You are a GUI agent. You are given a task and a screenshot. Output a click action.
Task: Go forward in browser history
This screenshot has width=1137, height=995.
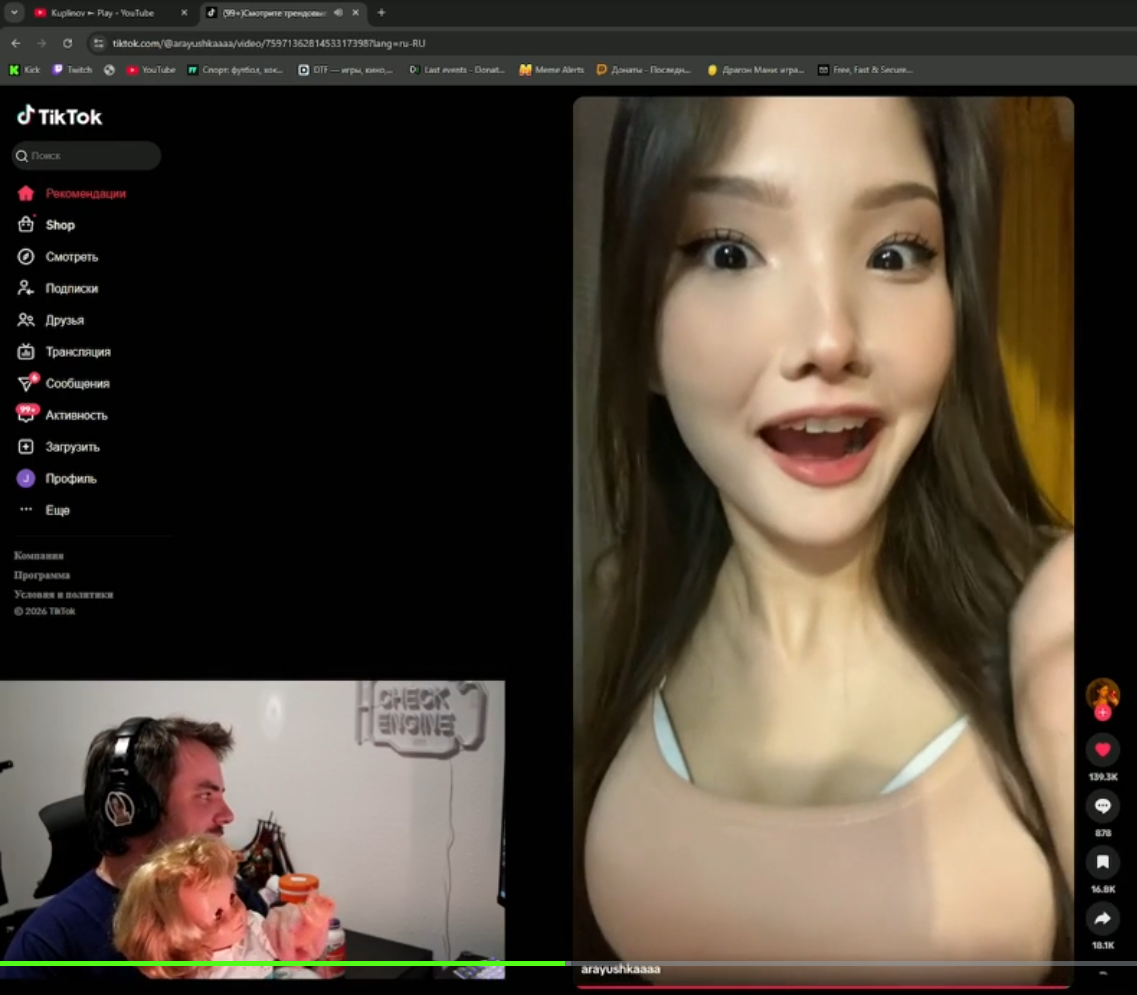pos(41,44)
